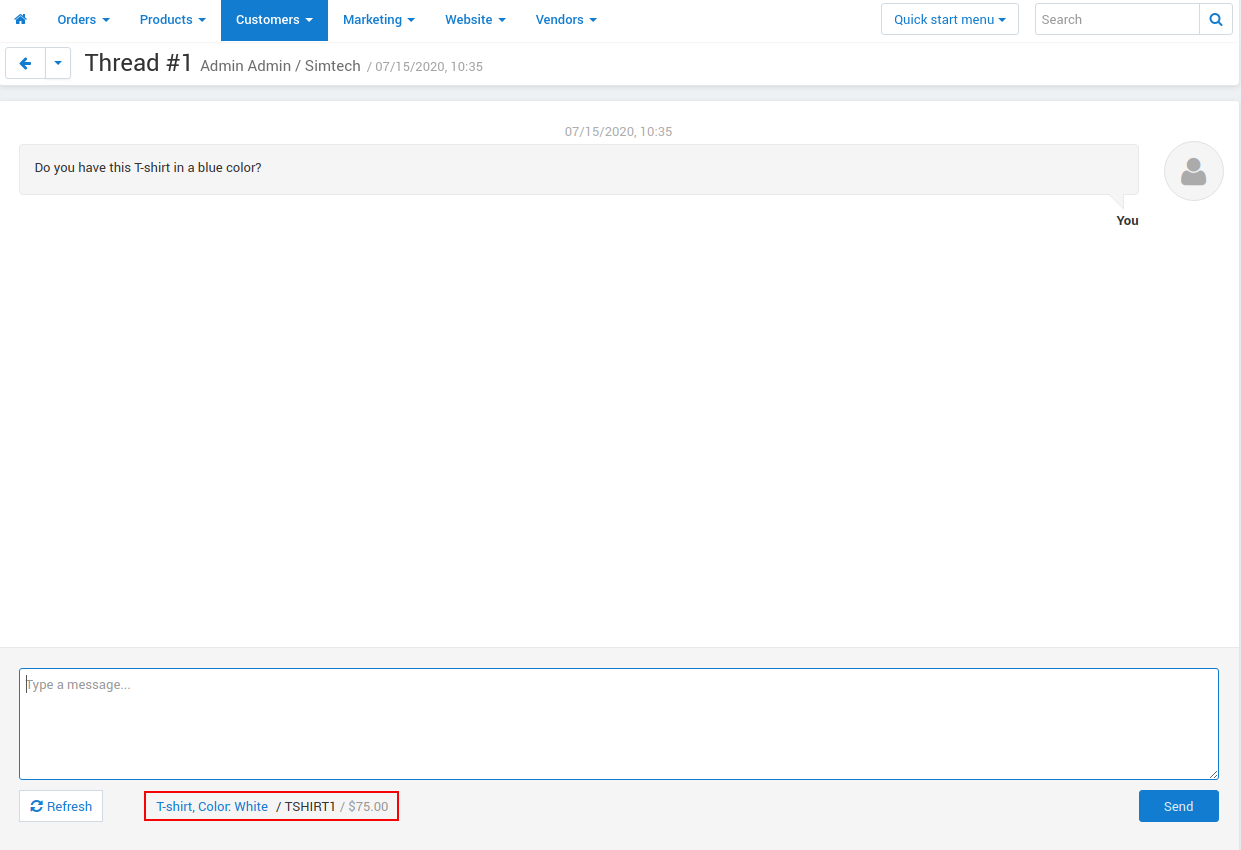The width and height of the screenshot is (1241, 850).
Task: Click Admin Admin / Simtech text
Action: coord(280,66)
